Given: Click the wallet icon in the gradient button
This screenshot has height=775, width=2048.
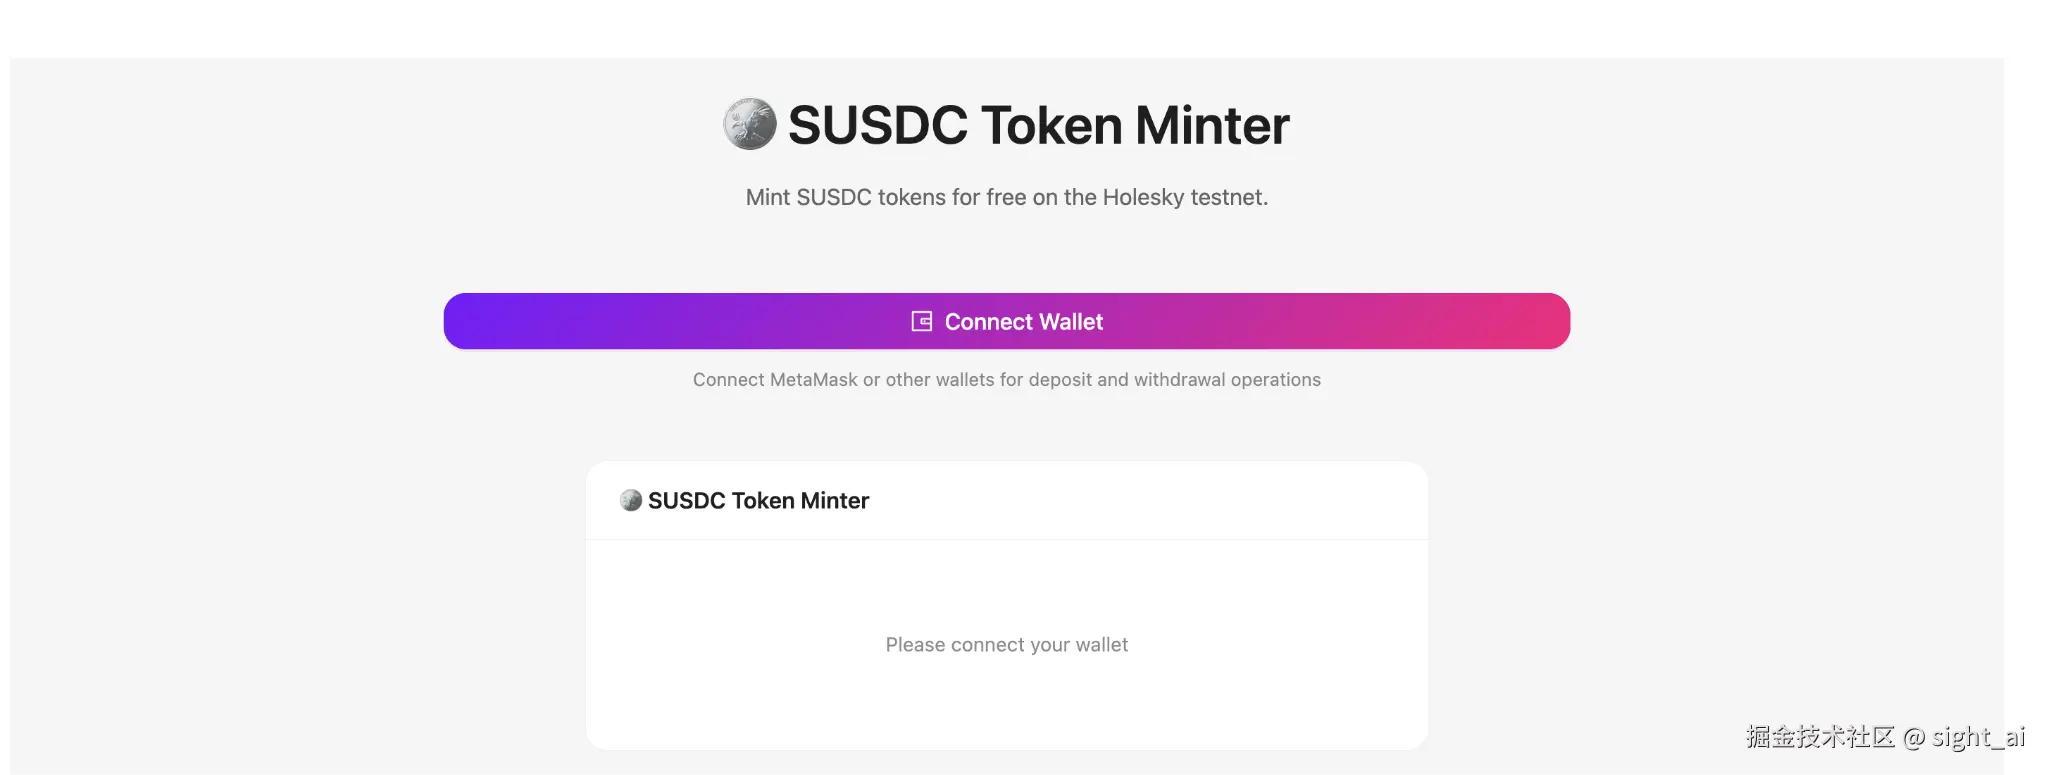Looking at the screenshot, I should 922,321.
